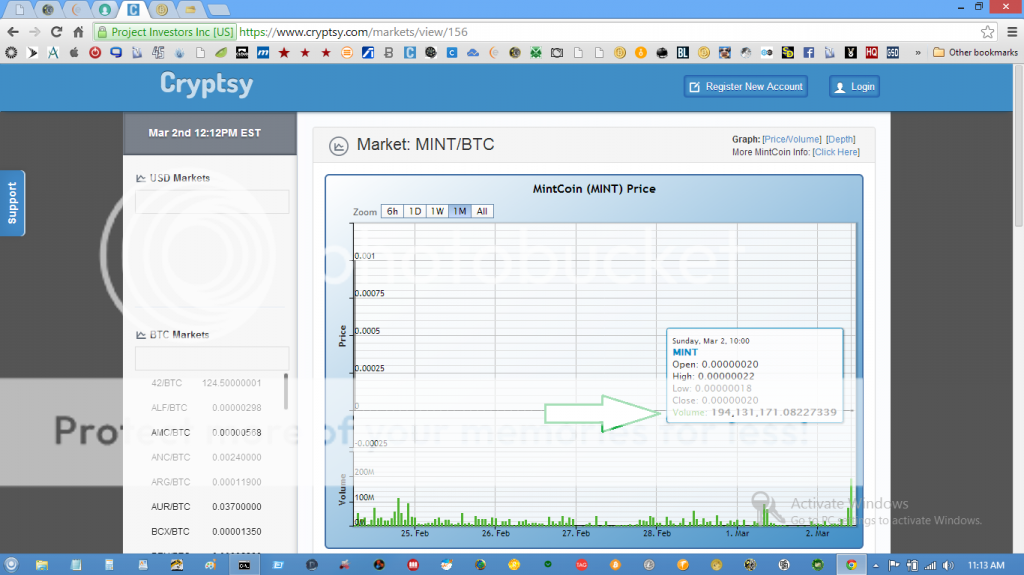Show hidden tray icons arrow
The image size is (1024, 575).
coord(876,565)
